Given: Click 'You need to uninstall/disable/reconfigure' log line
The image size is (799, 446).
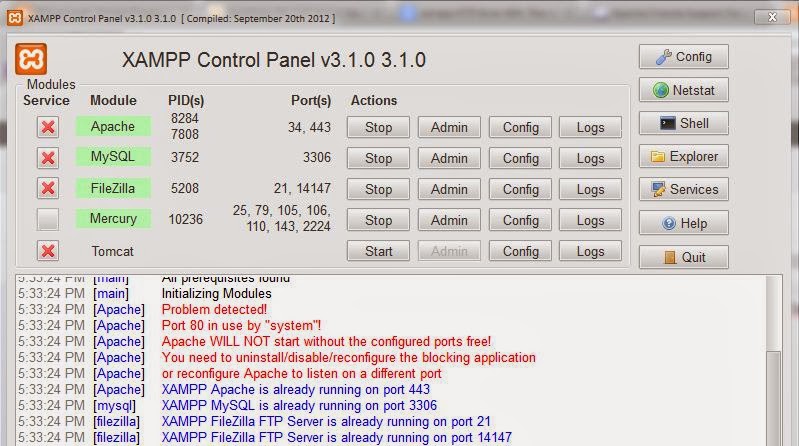Looking at the screenshot, I should tap(349, 357).
